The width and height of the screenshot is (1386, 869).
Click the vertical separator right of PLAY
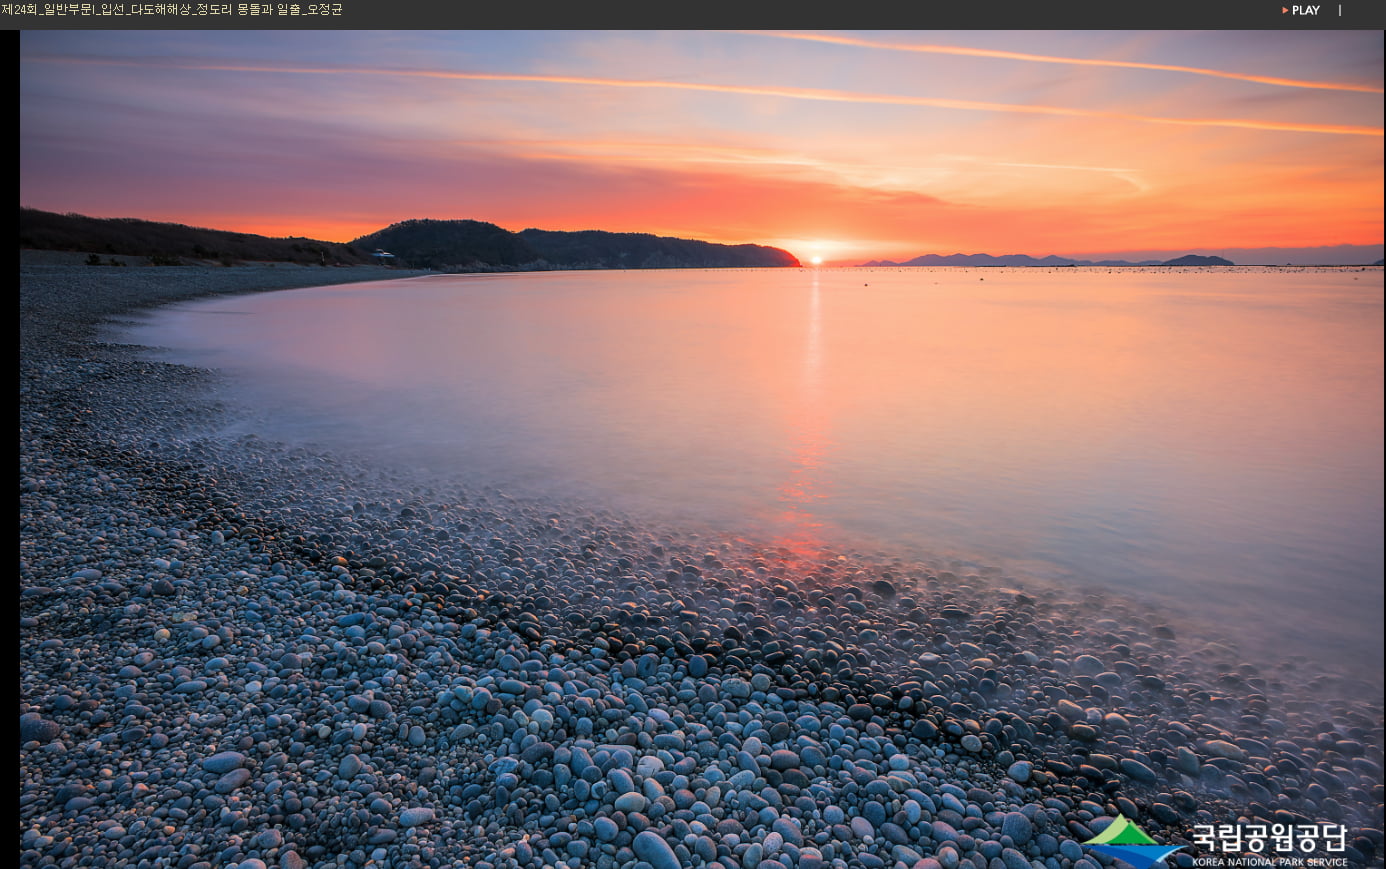(1340, 10)
